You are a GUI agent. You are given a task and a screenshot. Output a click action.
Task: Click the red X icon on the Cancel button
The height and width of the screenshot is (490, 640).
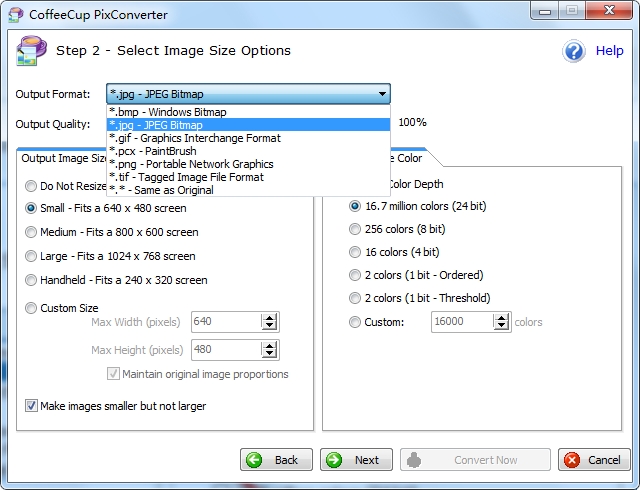coord(571,460)
